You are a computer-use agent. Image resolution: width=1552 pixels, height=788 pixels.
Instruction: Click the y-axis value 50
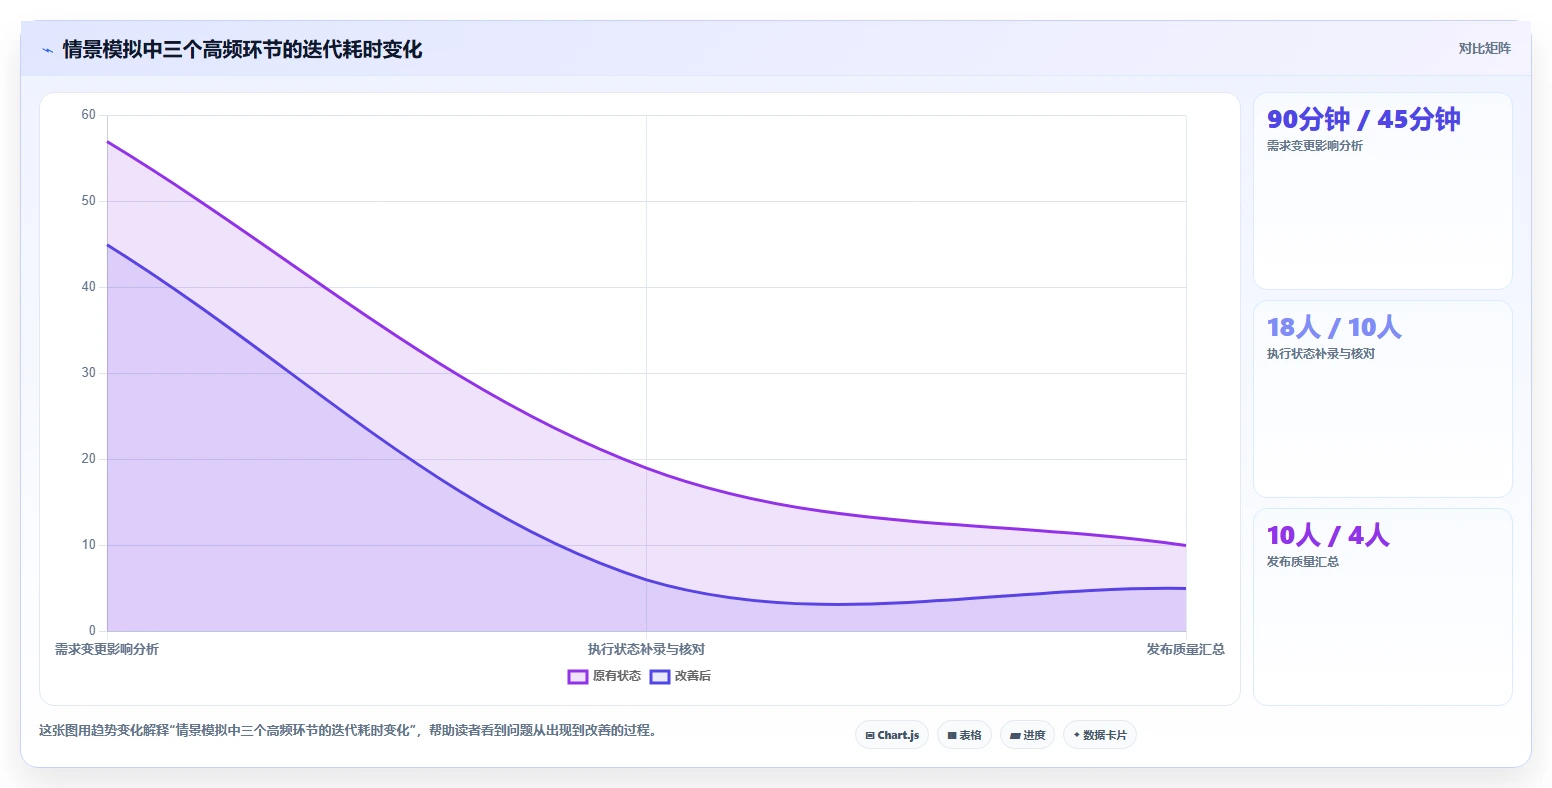click(x=89, y=201)
